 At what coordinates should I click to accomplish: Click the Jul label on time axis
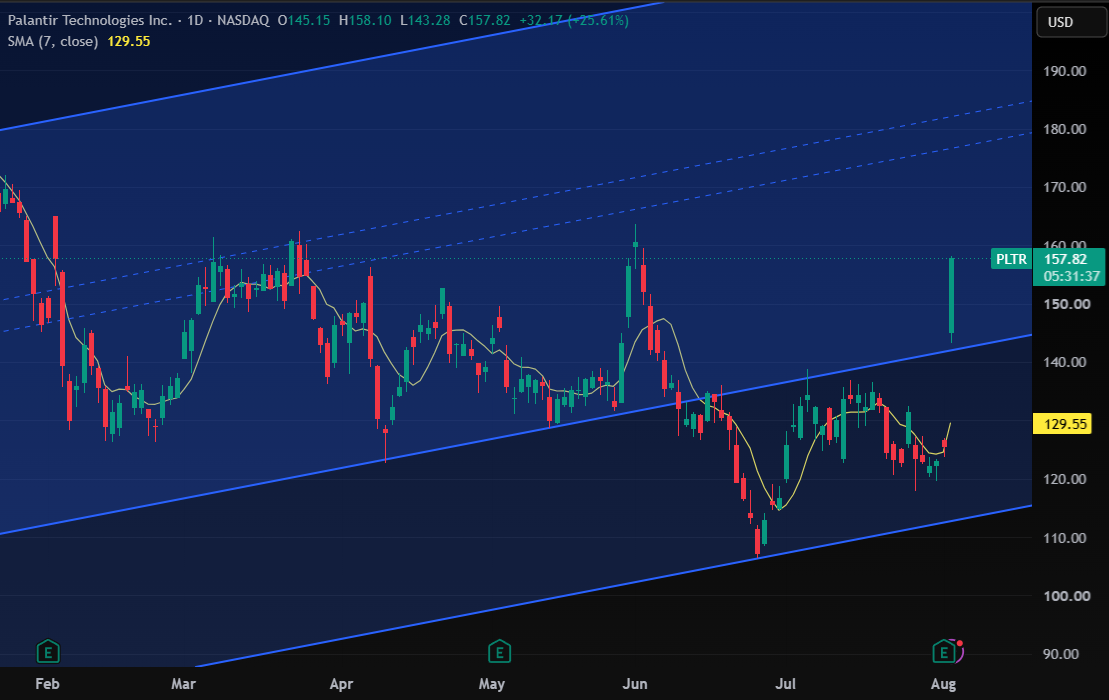[x=785, y=684]
